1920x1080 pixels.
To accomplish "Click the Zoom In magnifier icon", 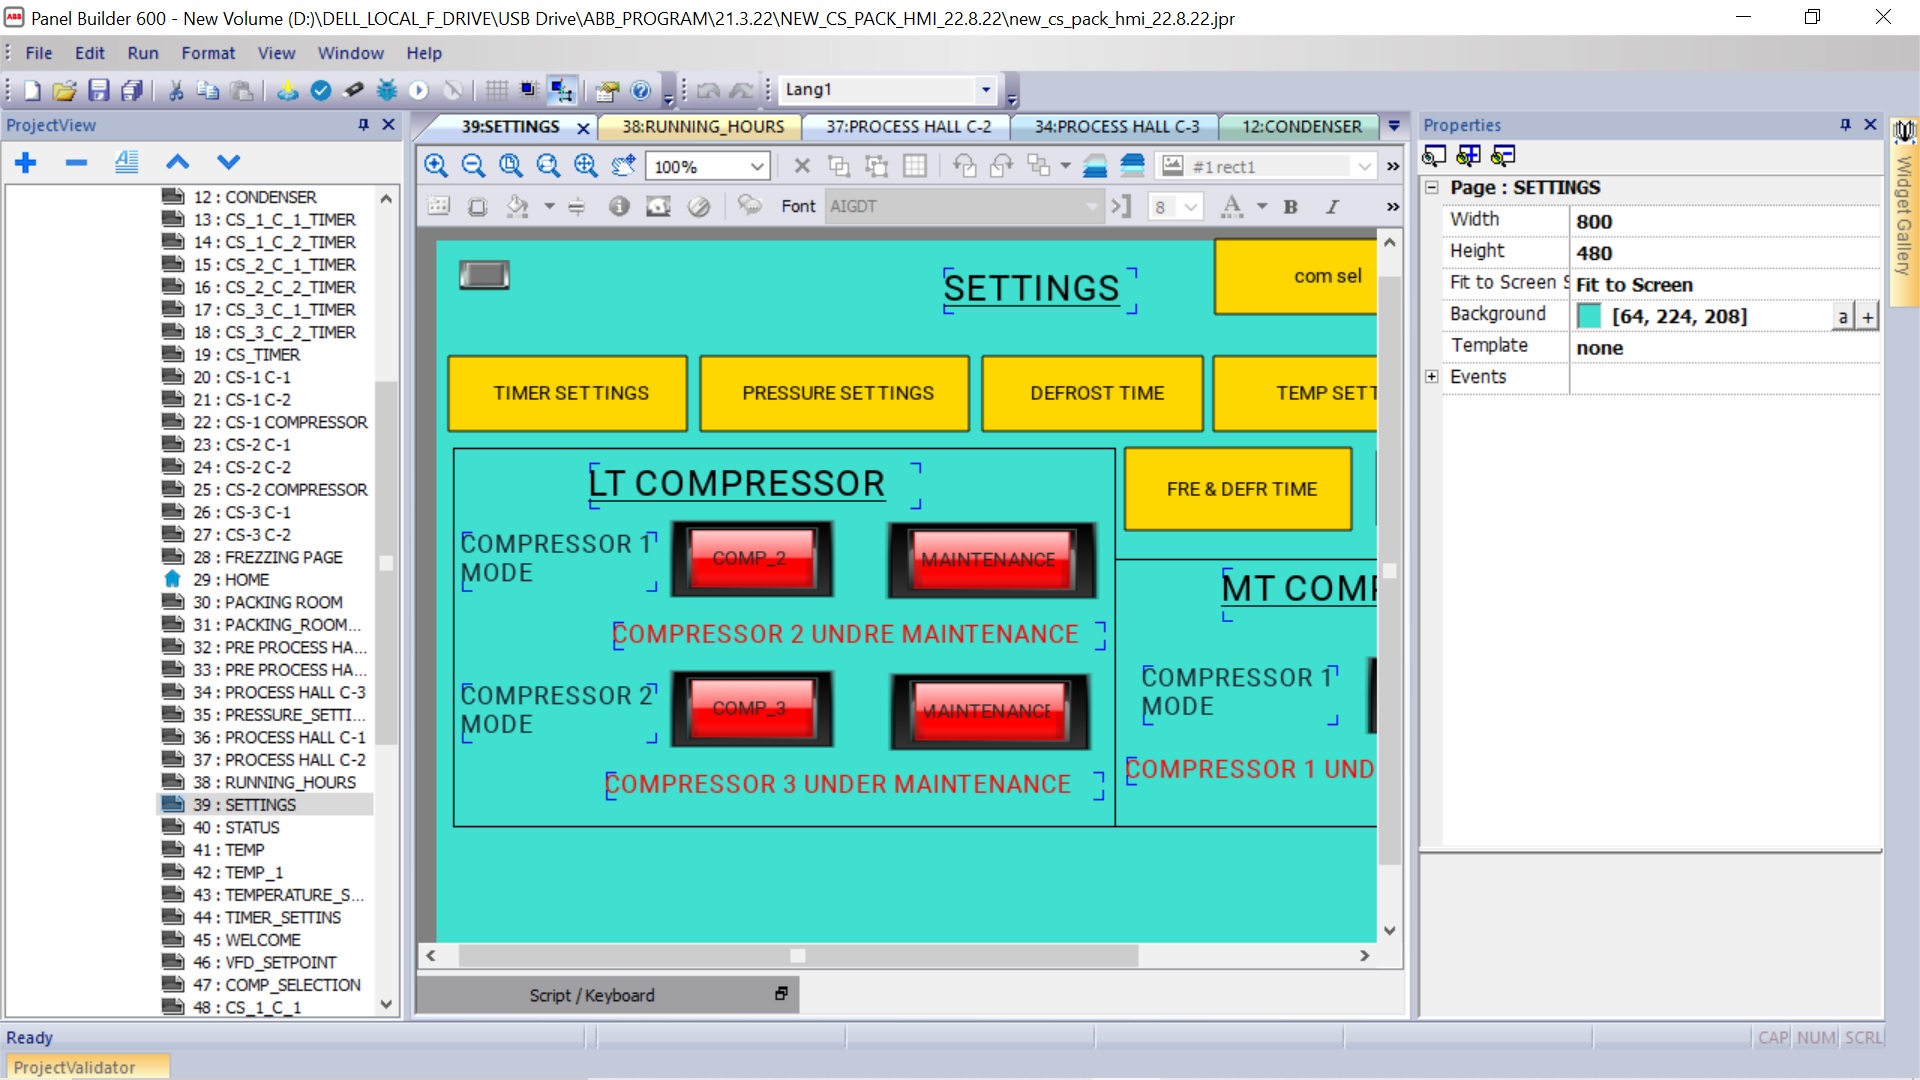I will point(436,166).
